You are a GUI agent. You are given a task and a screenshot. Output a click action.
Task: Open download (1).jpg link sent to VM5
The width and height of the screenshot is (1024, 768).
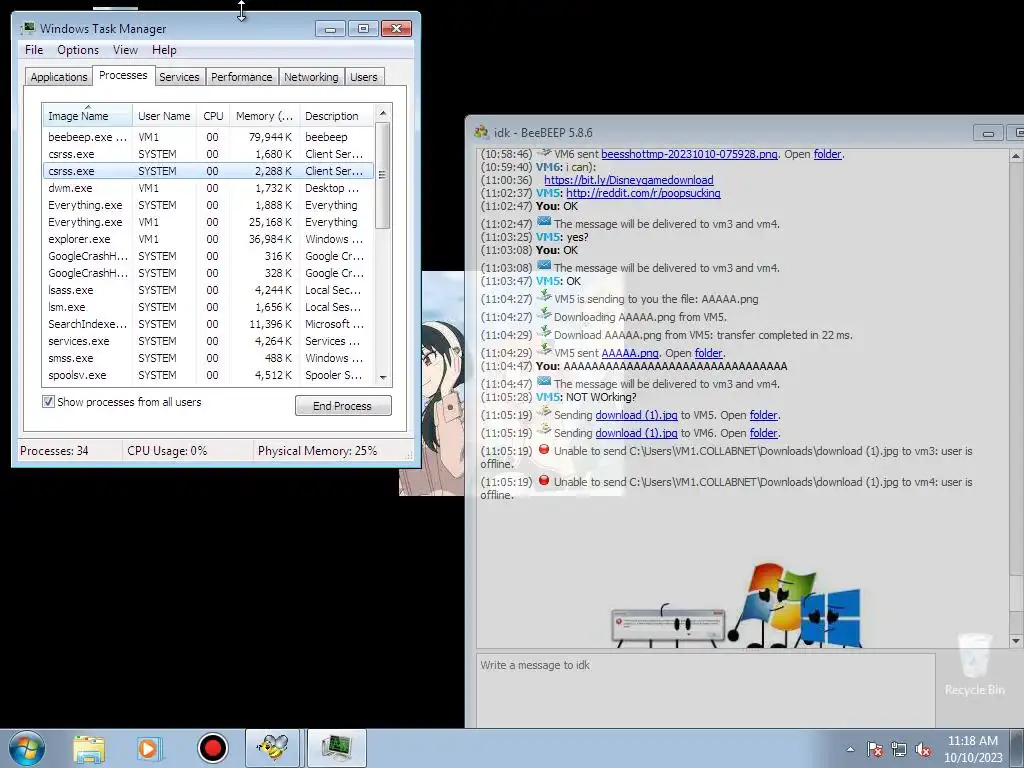click(x=636, y=415)
